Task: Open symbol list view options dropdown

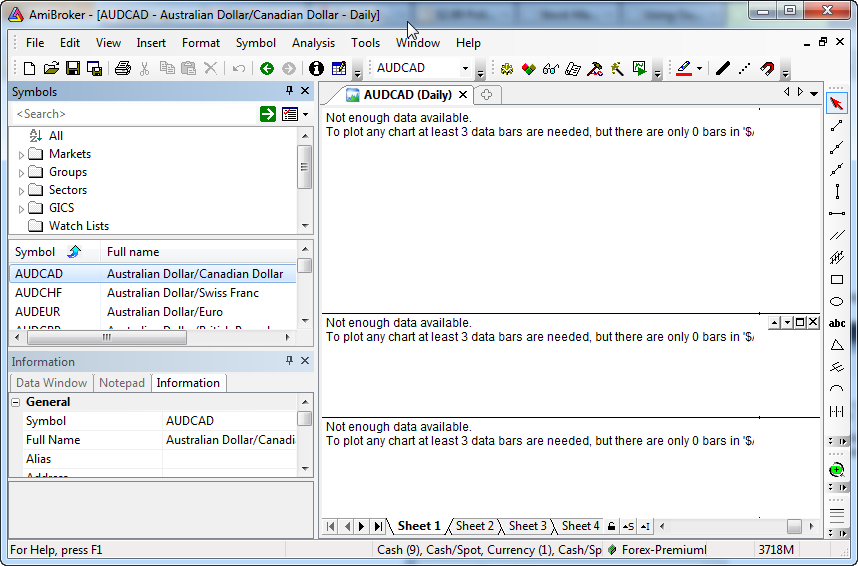Action: coord(305,114)
